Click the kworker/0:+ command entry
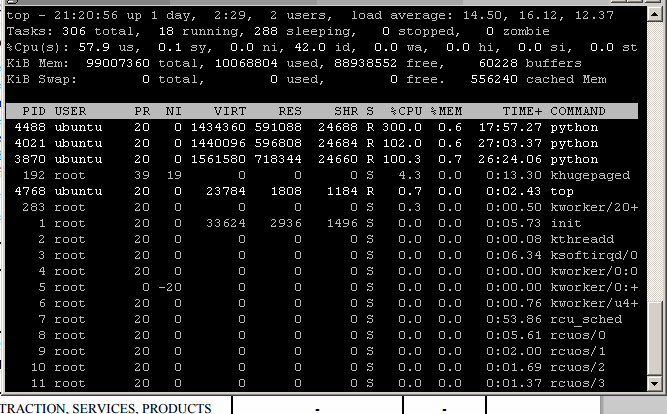Image resolution: width=667 pixels, height=414 pixels. coord(594,288)
